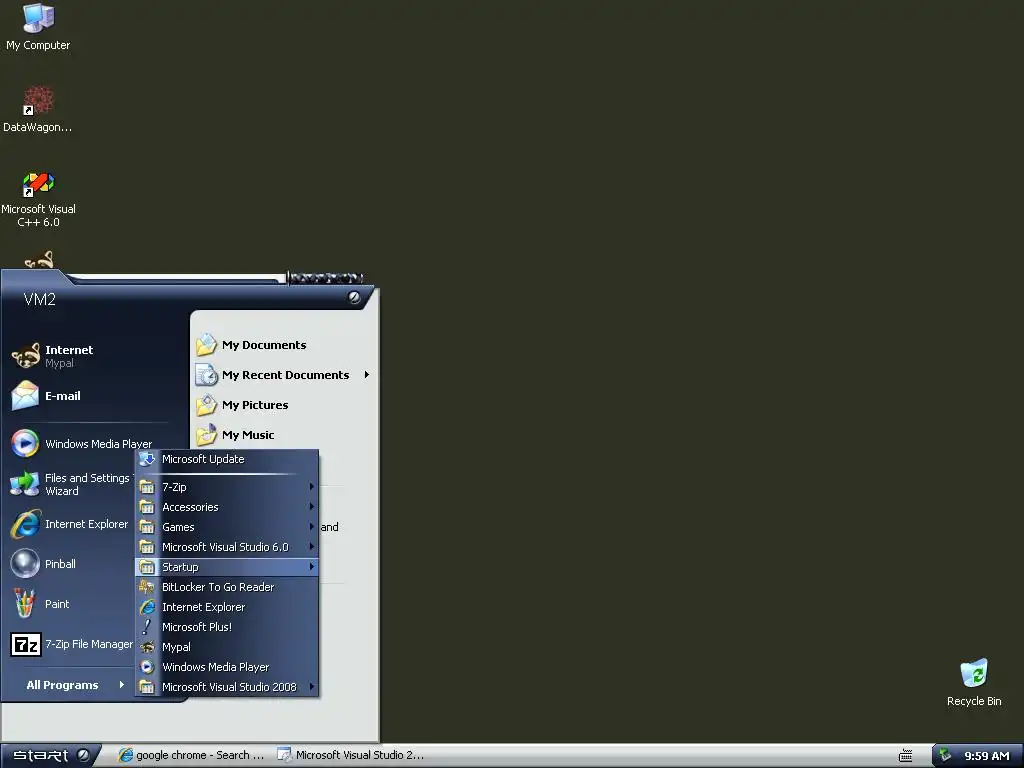
Task: Open Microsoft Plus! from All Programs
Action: click(227, 627)
